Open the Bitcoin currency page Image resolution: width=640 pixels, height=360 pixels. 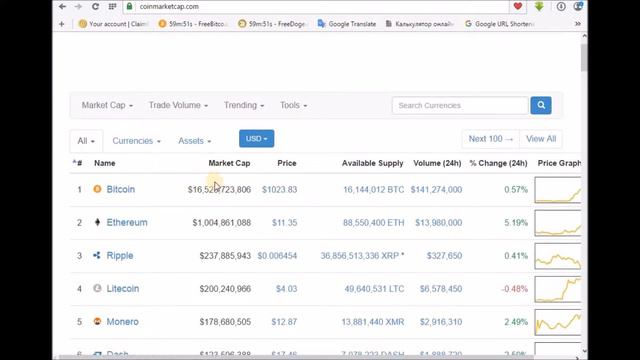120,189
